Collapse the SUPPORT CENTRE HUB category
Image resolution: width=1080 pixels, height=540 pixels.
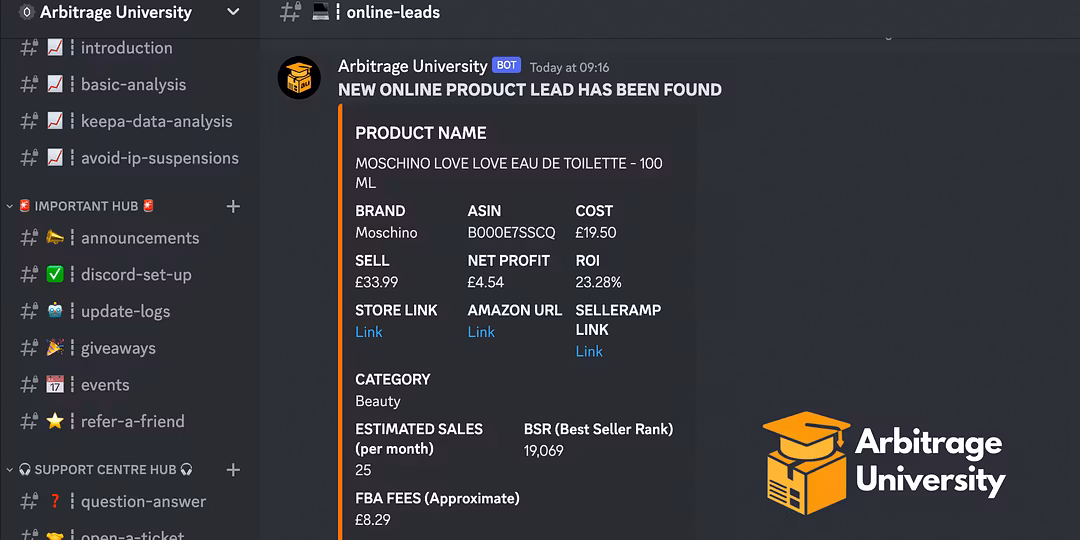(105, 469)
